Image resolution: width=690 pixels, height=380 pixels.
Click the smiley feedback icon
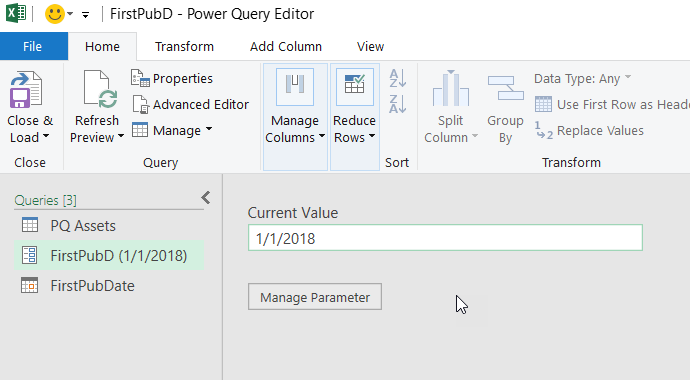55,14
